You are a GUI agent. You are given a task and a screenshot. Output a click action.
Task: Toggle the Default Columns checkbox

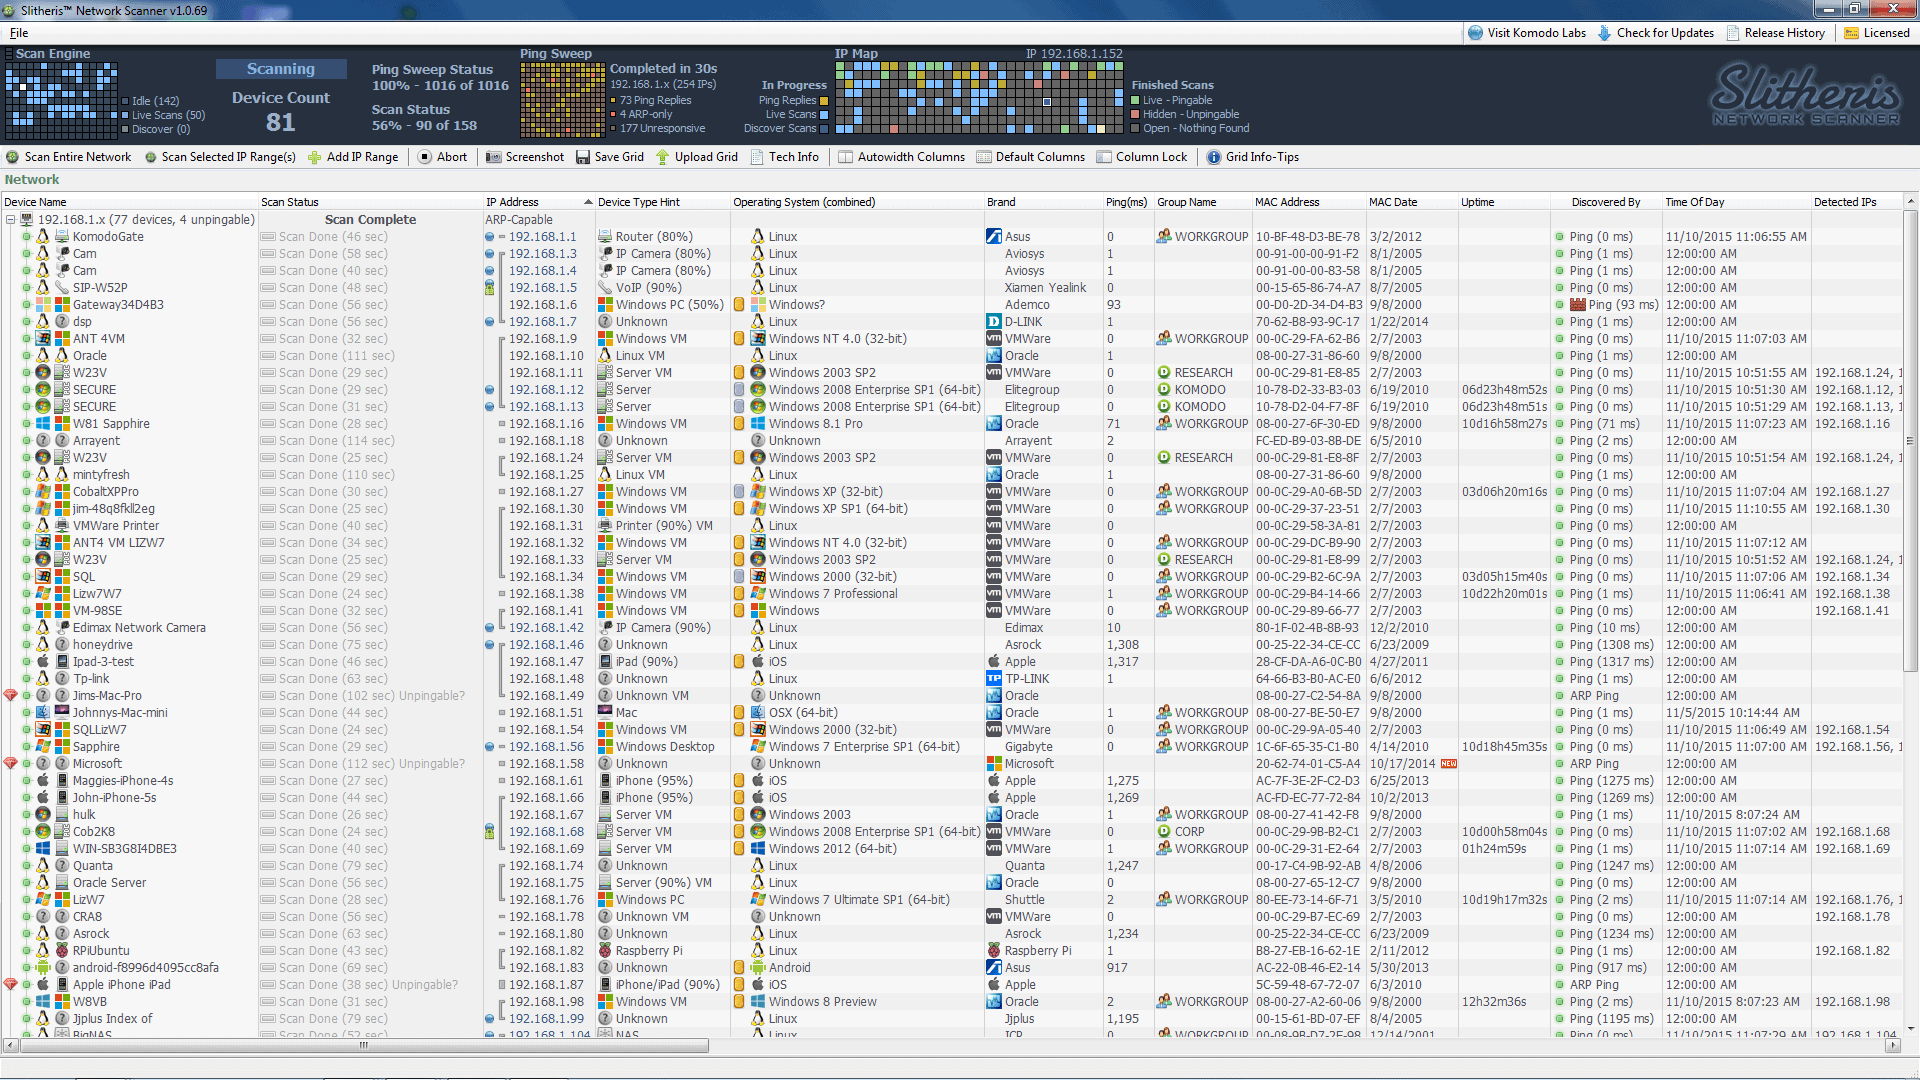pos(984,157)
